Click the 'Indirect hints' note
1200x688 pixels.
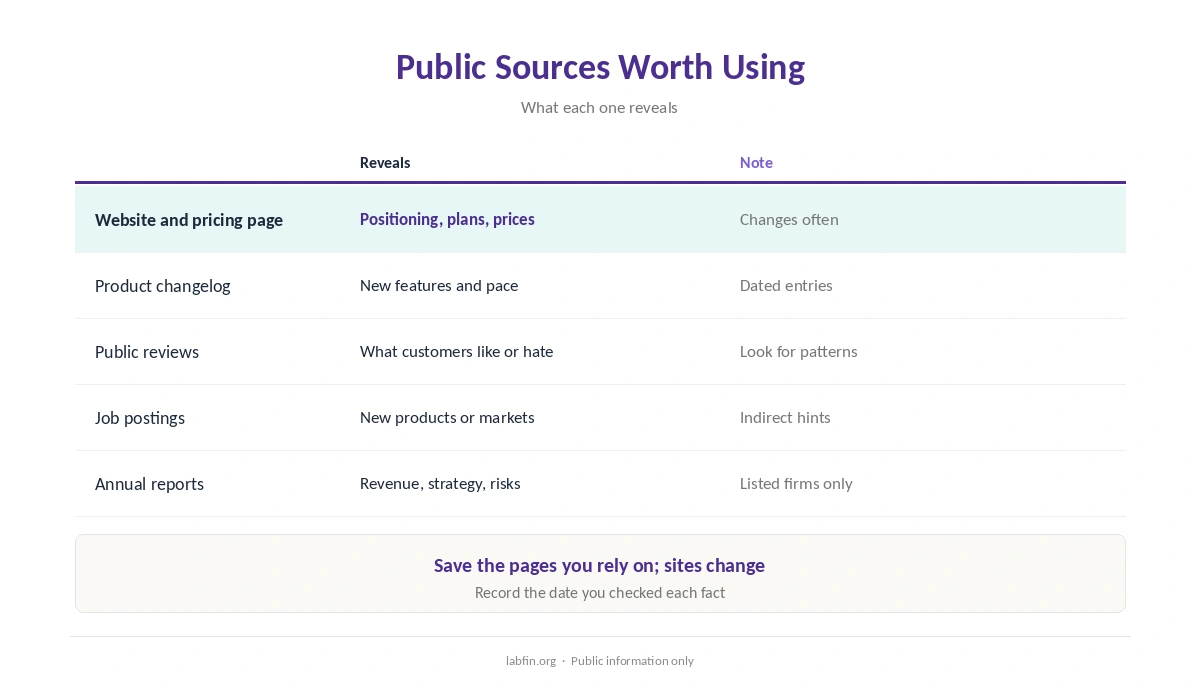tap(785, 417)
